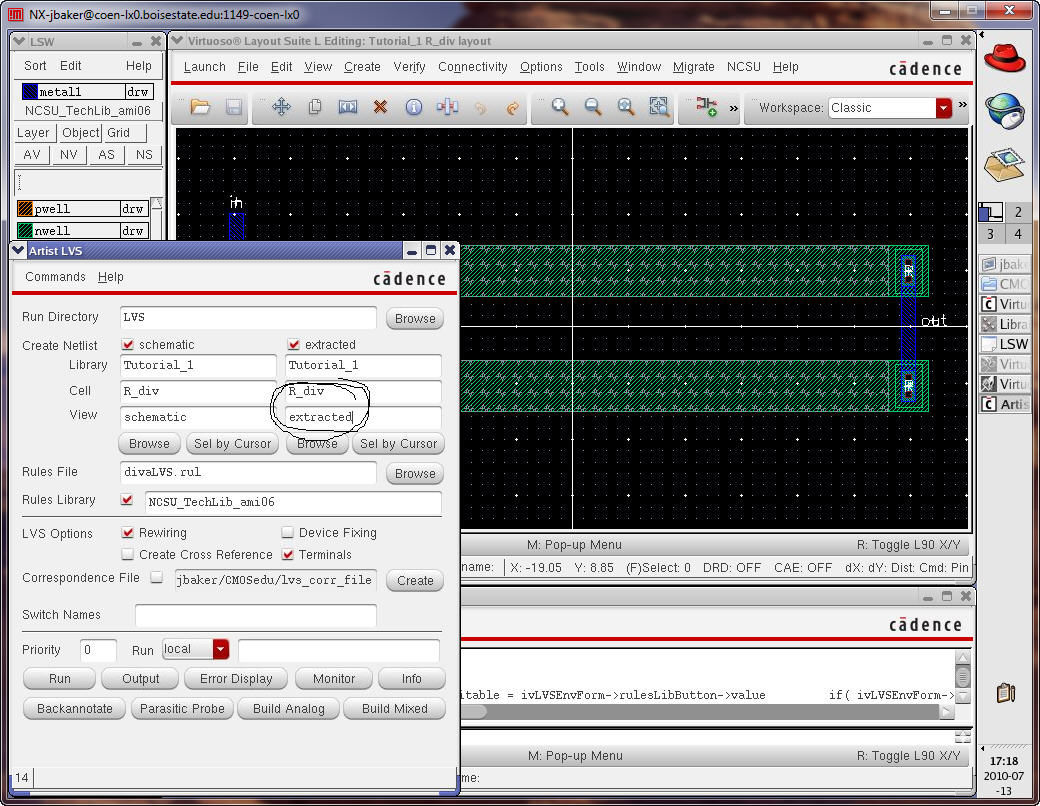Click the Redo arrow icon
1040x806 pixels.
click(513, 107)
